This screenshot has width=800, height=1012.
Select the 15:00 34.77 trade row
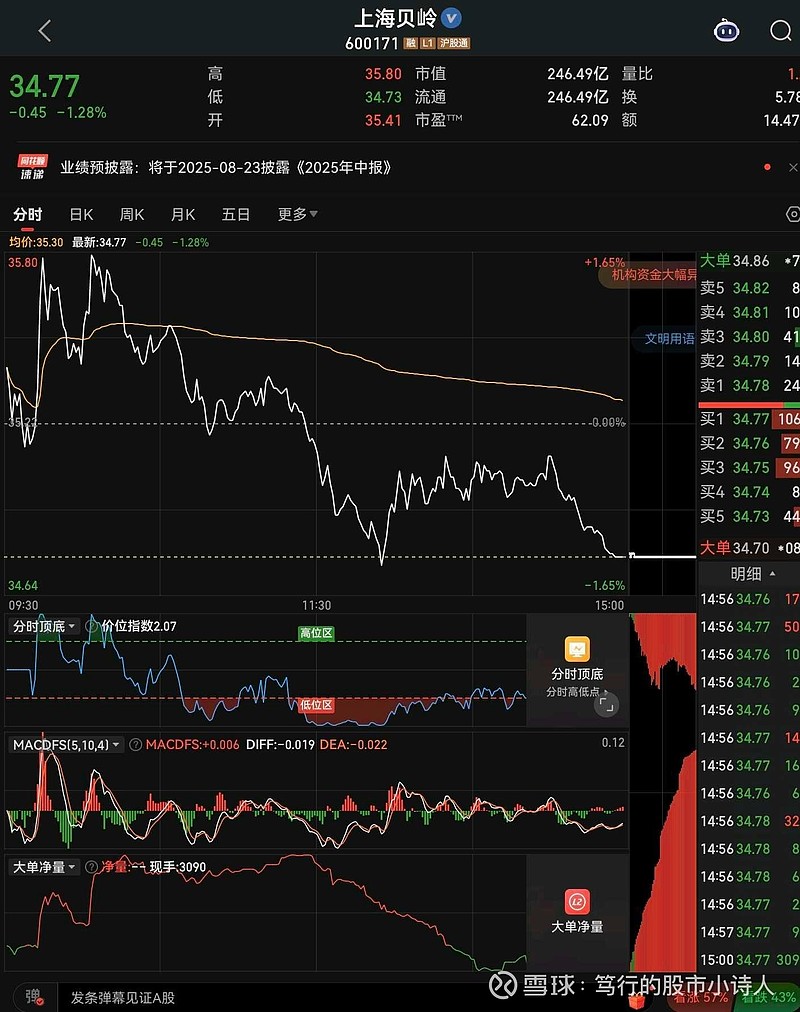coord(749,960)
